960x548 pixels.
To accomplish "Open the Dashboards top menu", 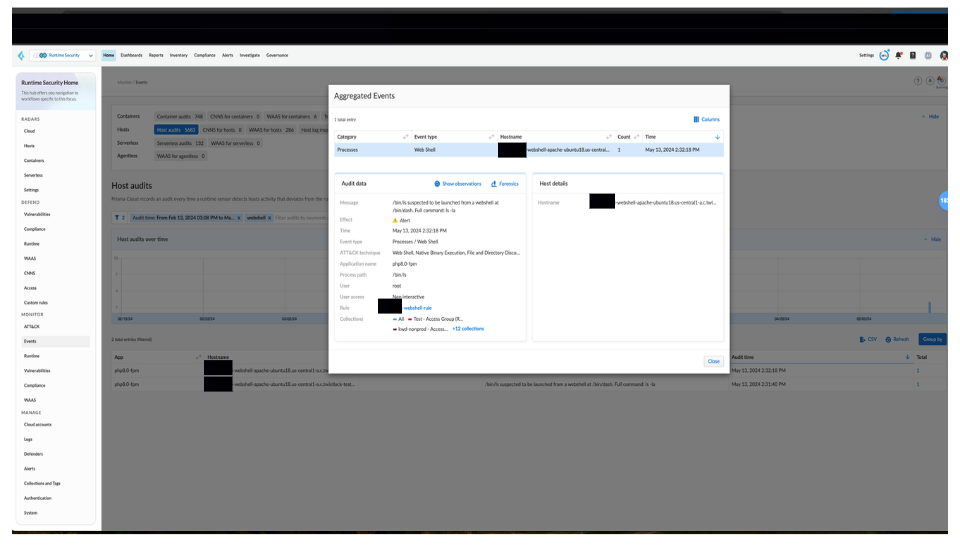I will click(131, 56).
